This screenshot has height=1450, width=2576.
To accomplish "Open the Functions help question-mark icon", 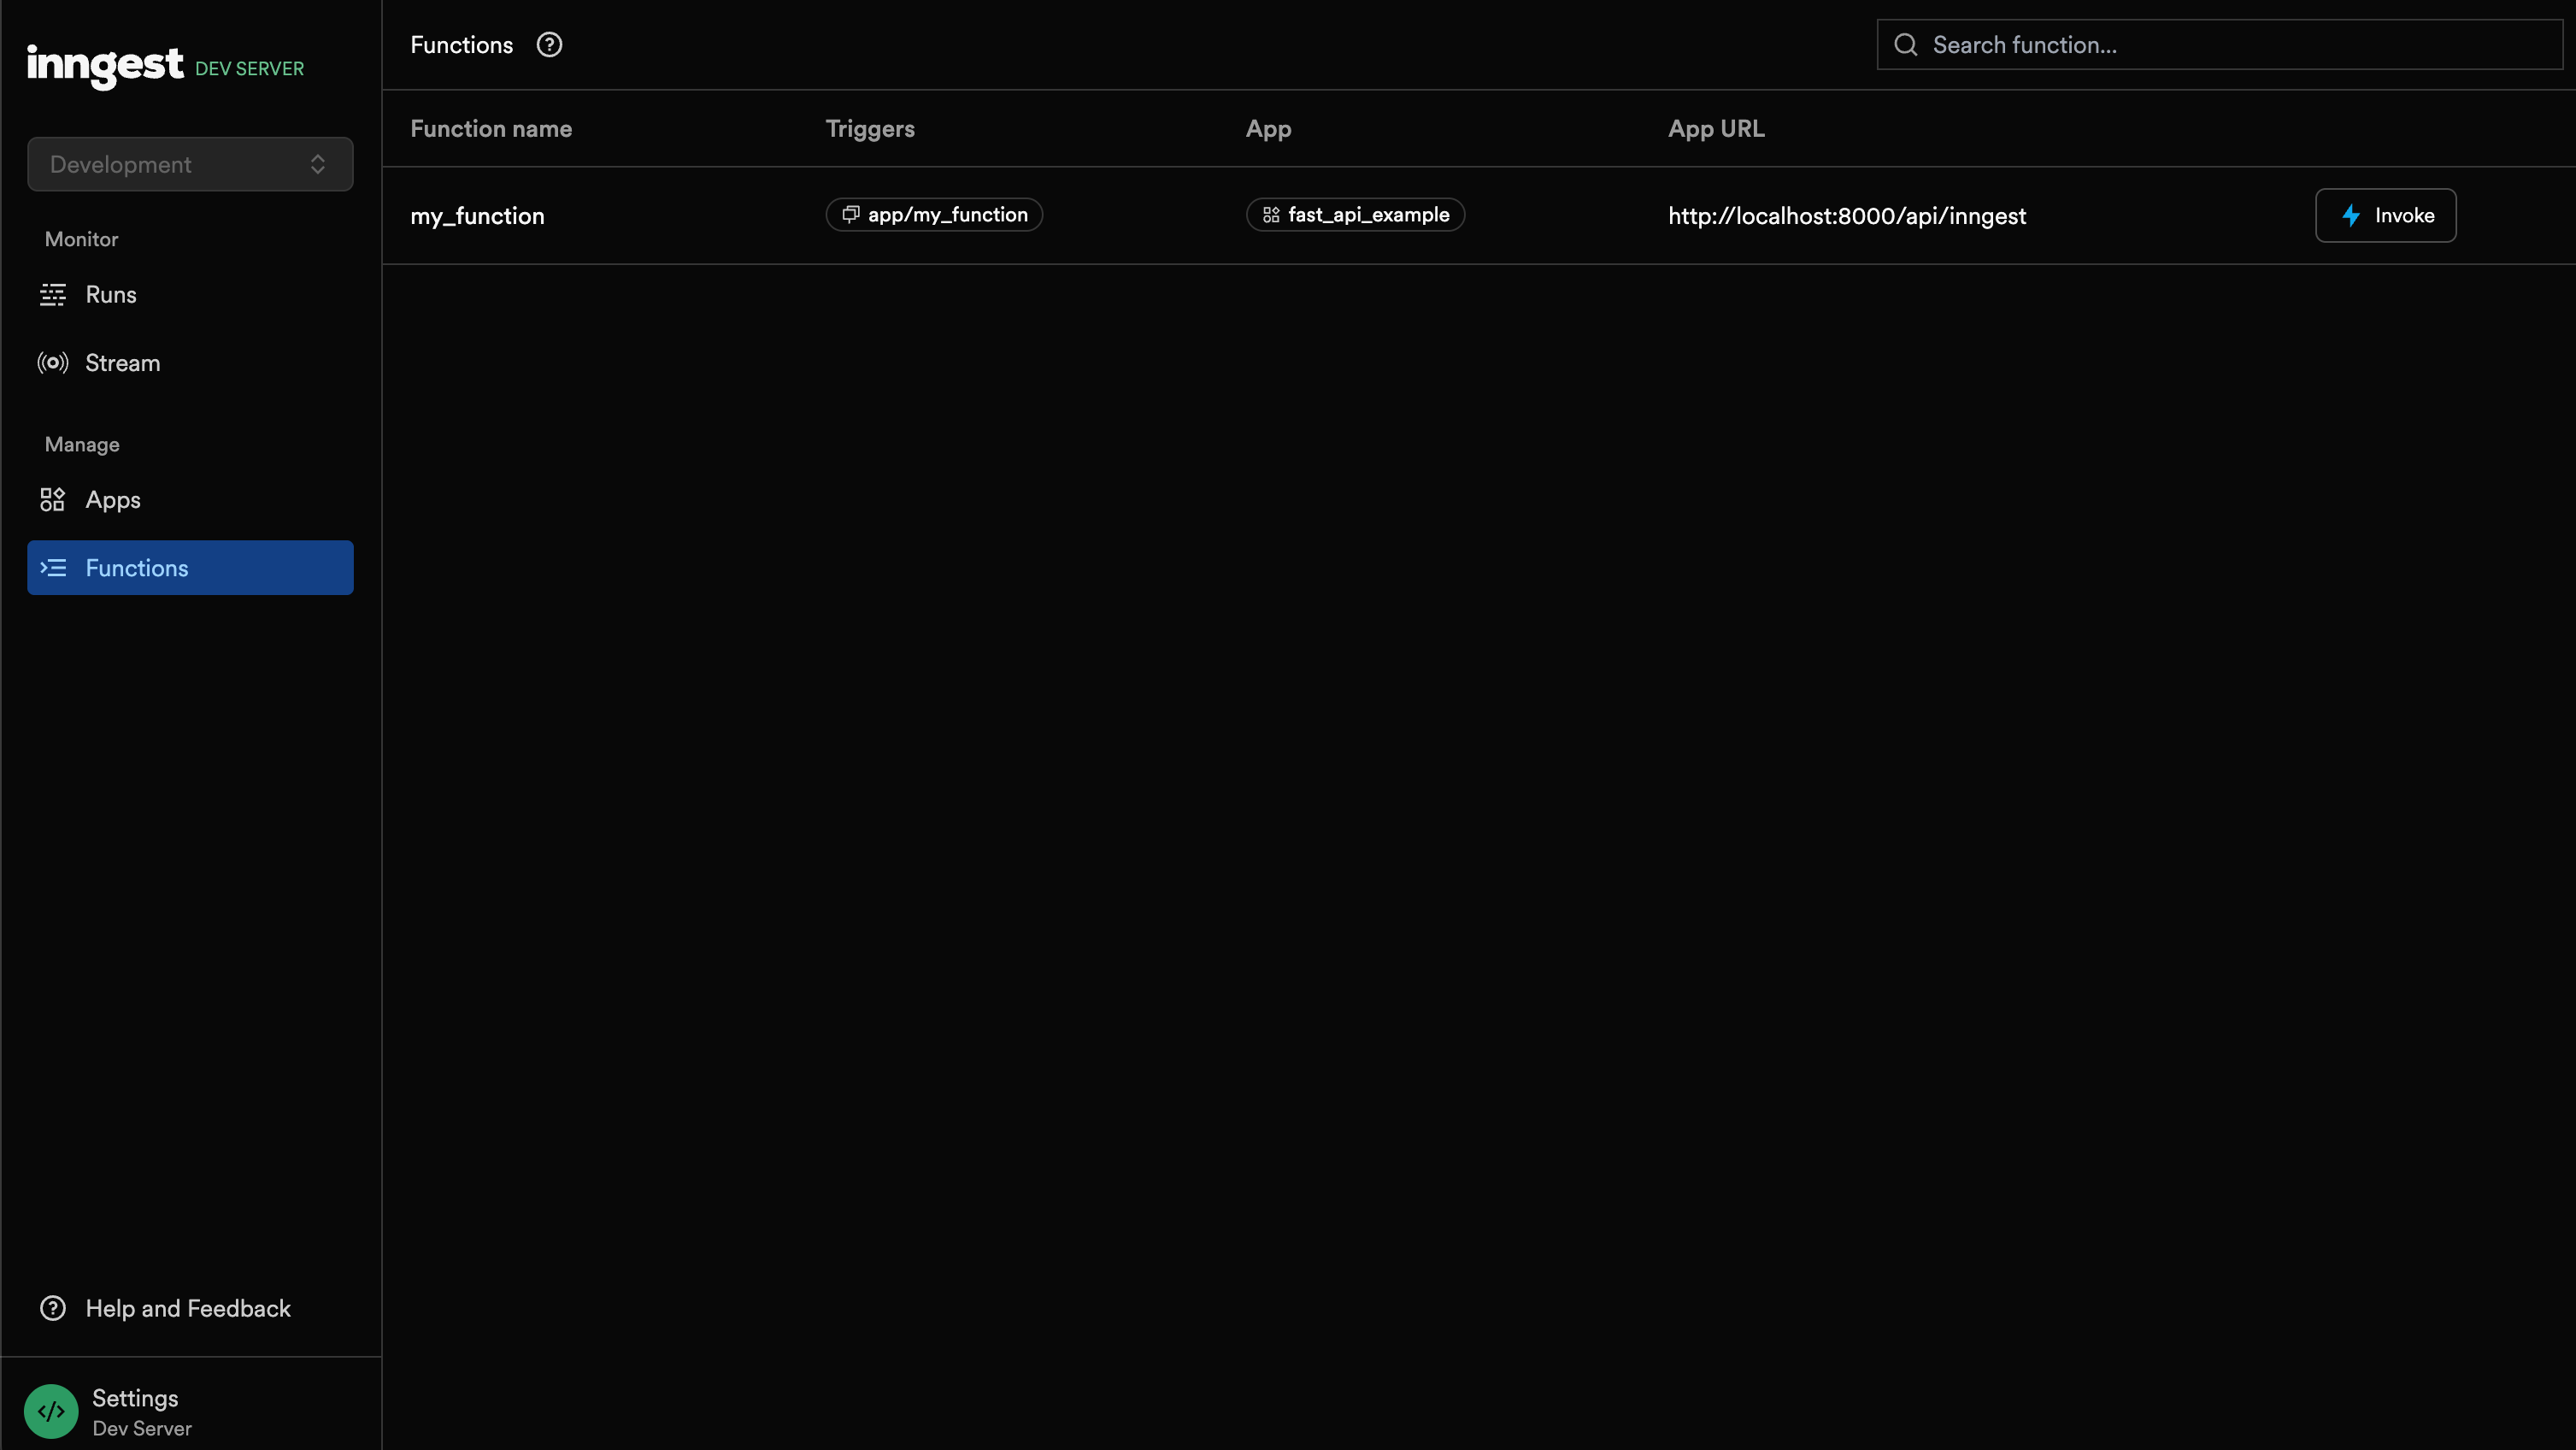I will tap(549, 45).
